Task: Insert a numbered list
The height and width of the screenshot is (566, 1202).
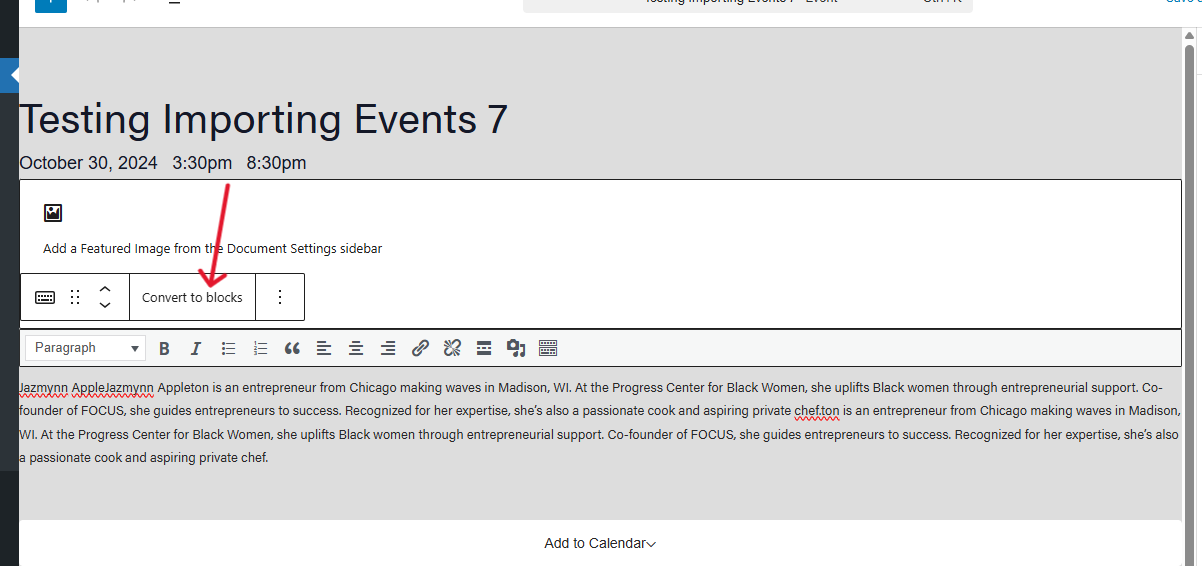Action: [x=260, y=348]
